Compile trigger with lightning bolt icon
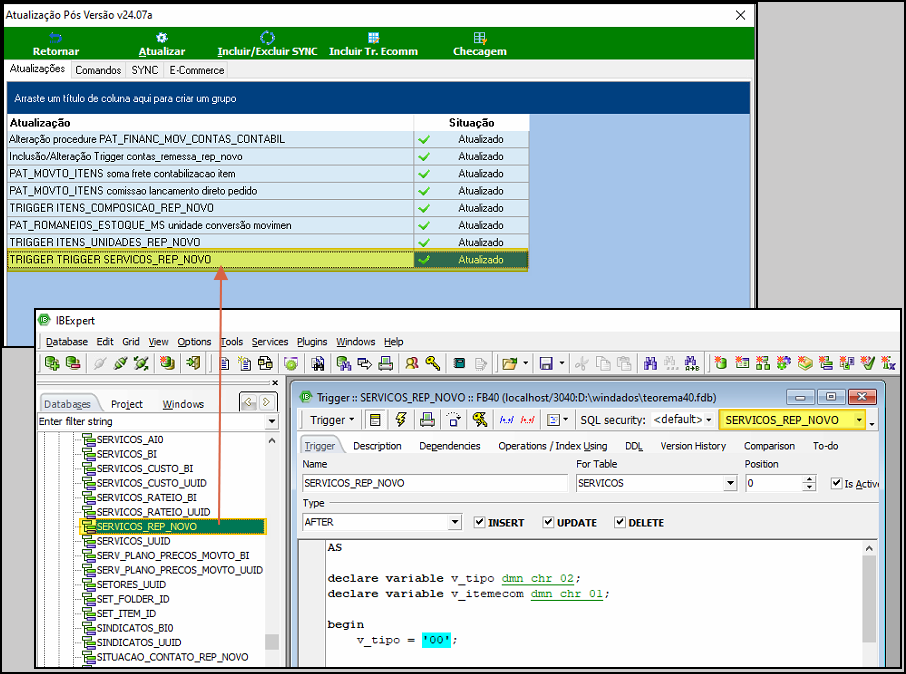The width and height of the screenshot is (906, 674). [401, 420]
